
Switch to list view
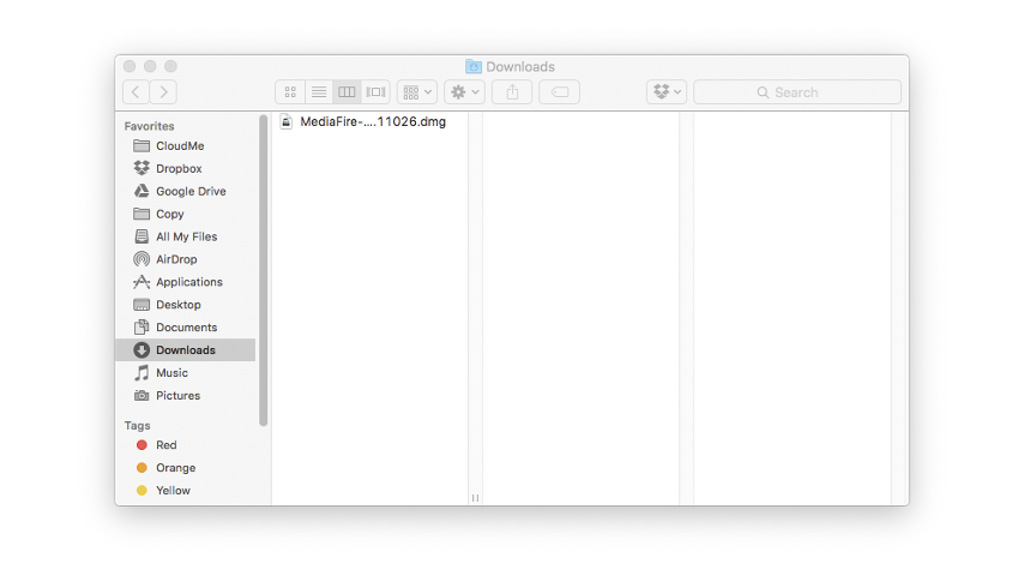click(318, 92)
